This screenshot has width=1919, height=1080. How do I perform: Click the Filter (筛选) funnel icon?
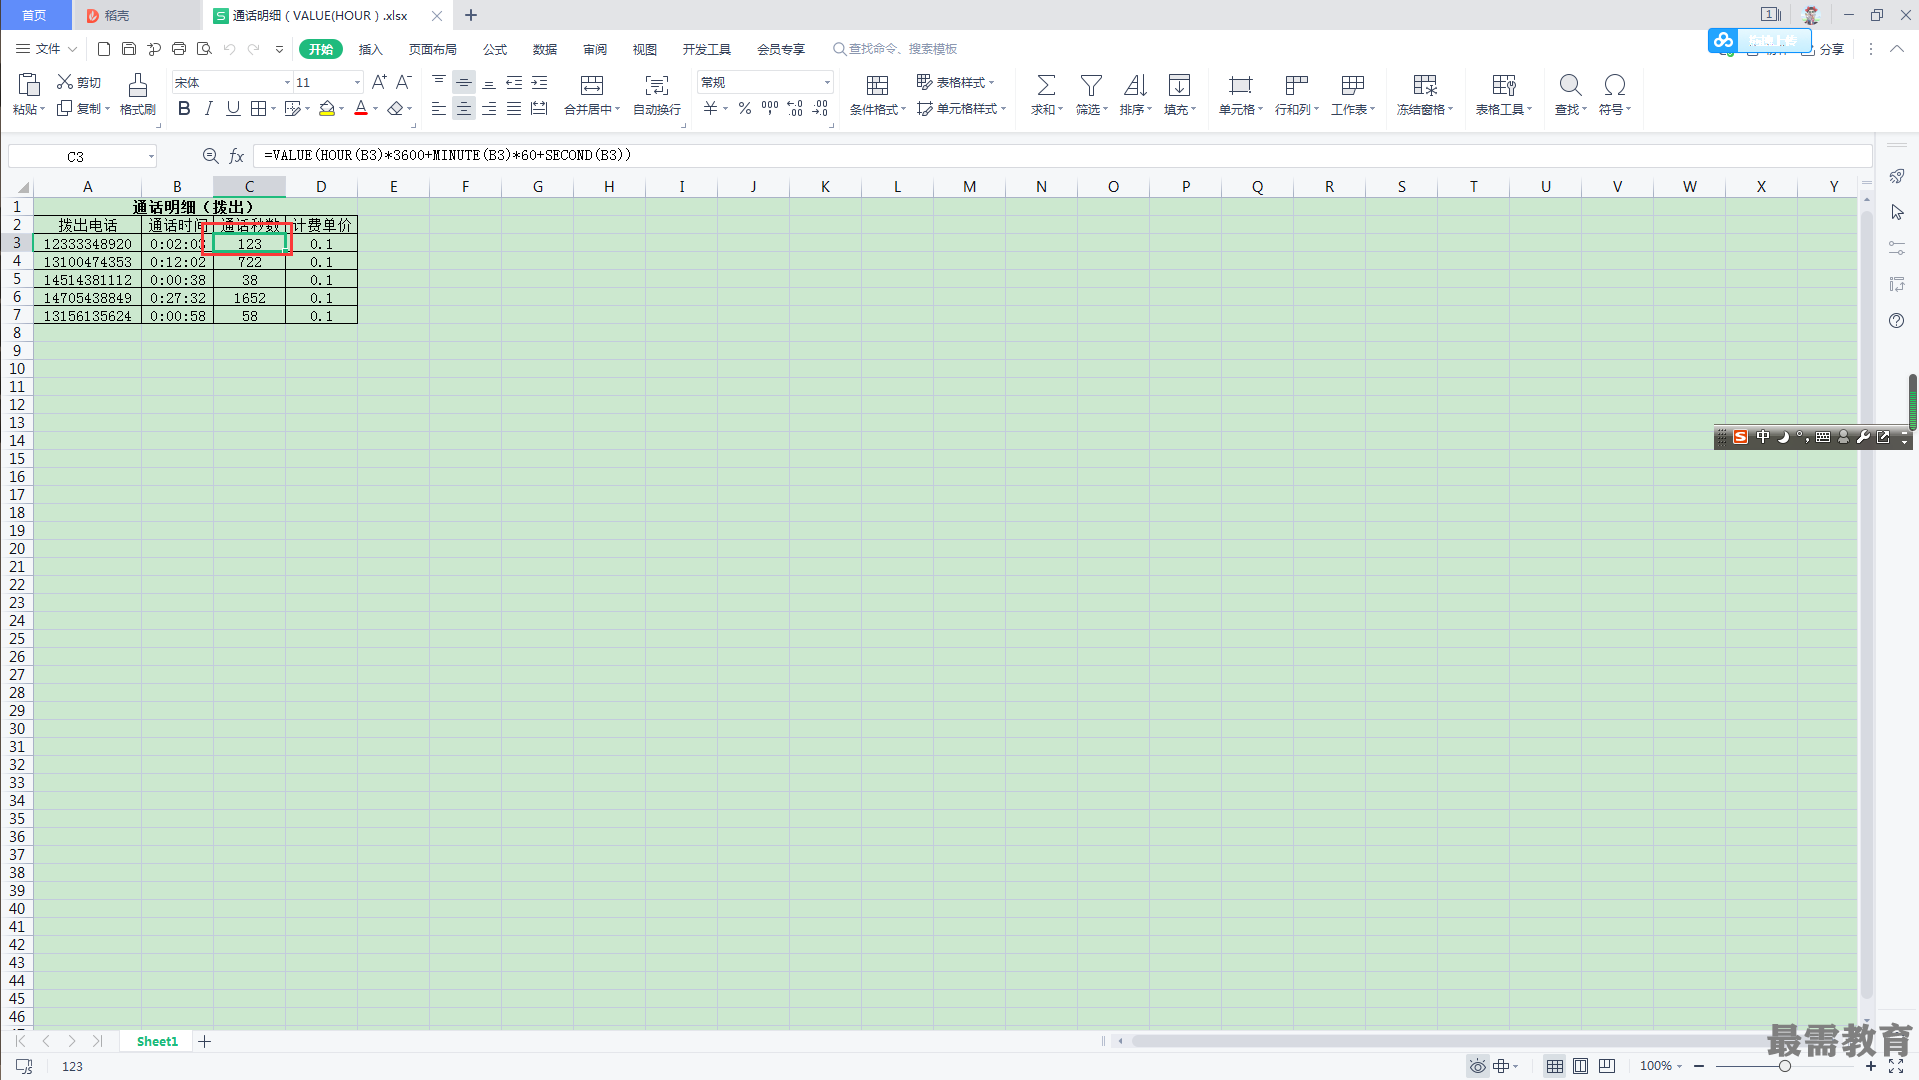(x=1092, y=85)
